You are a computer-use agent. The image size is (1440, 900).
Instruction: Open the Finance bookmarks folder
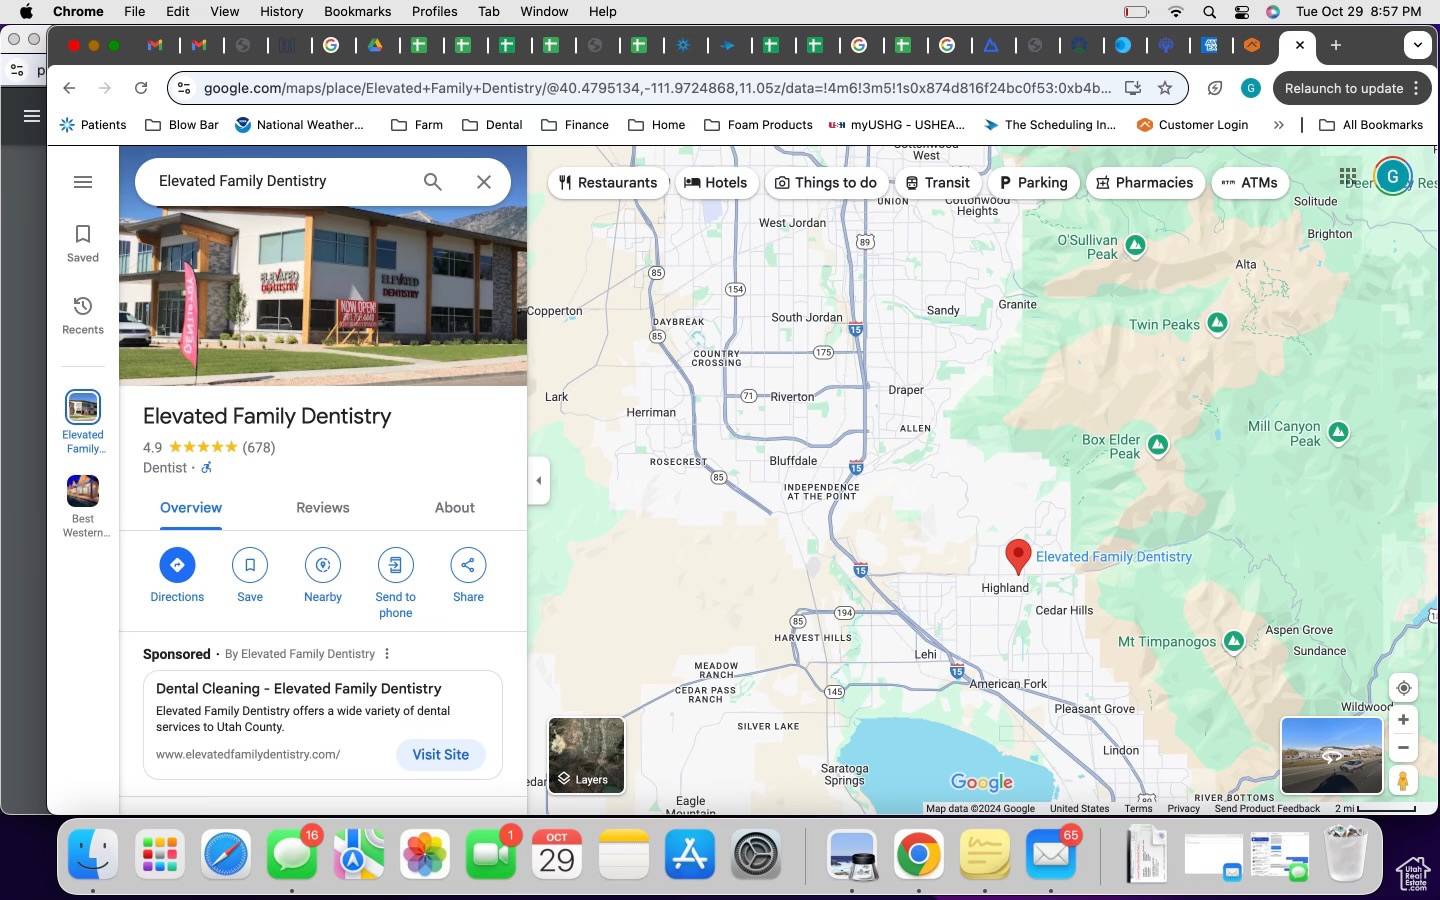pyautogui.click(x=575, y=125)
